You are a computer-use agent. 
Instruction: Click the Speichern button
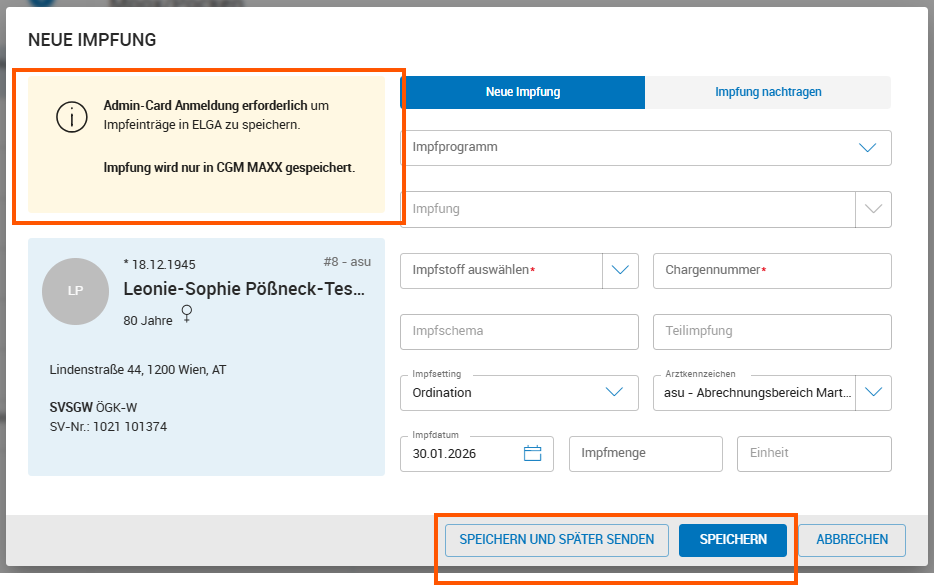733,540
